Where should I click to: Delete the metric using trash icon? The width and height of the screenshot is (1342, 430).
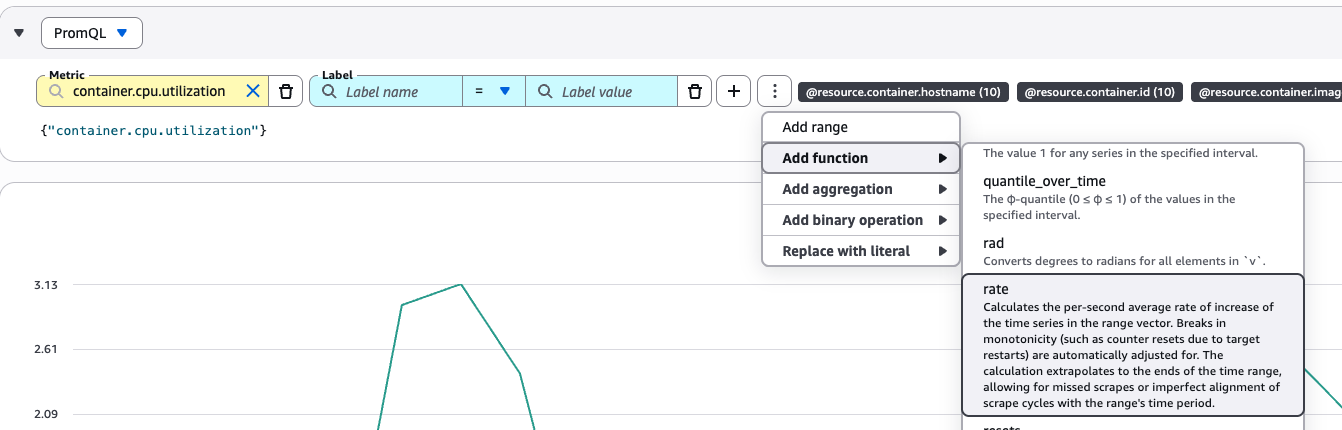pyautogui.click(x=285, y=91)
